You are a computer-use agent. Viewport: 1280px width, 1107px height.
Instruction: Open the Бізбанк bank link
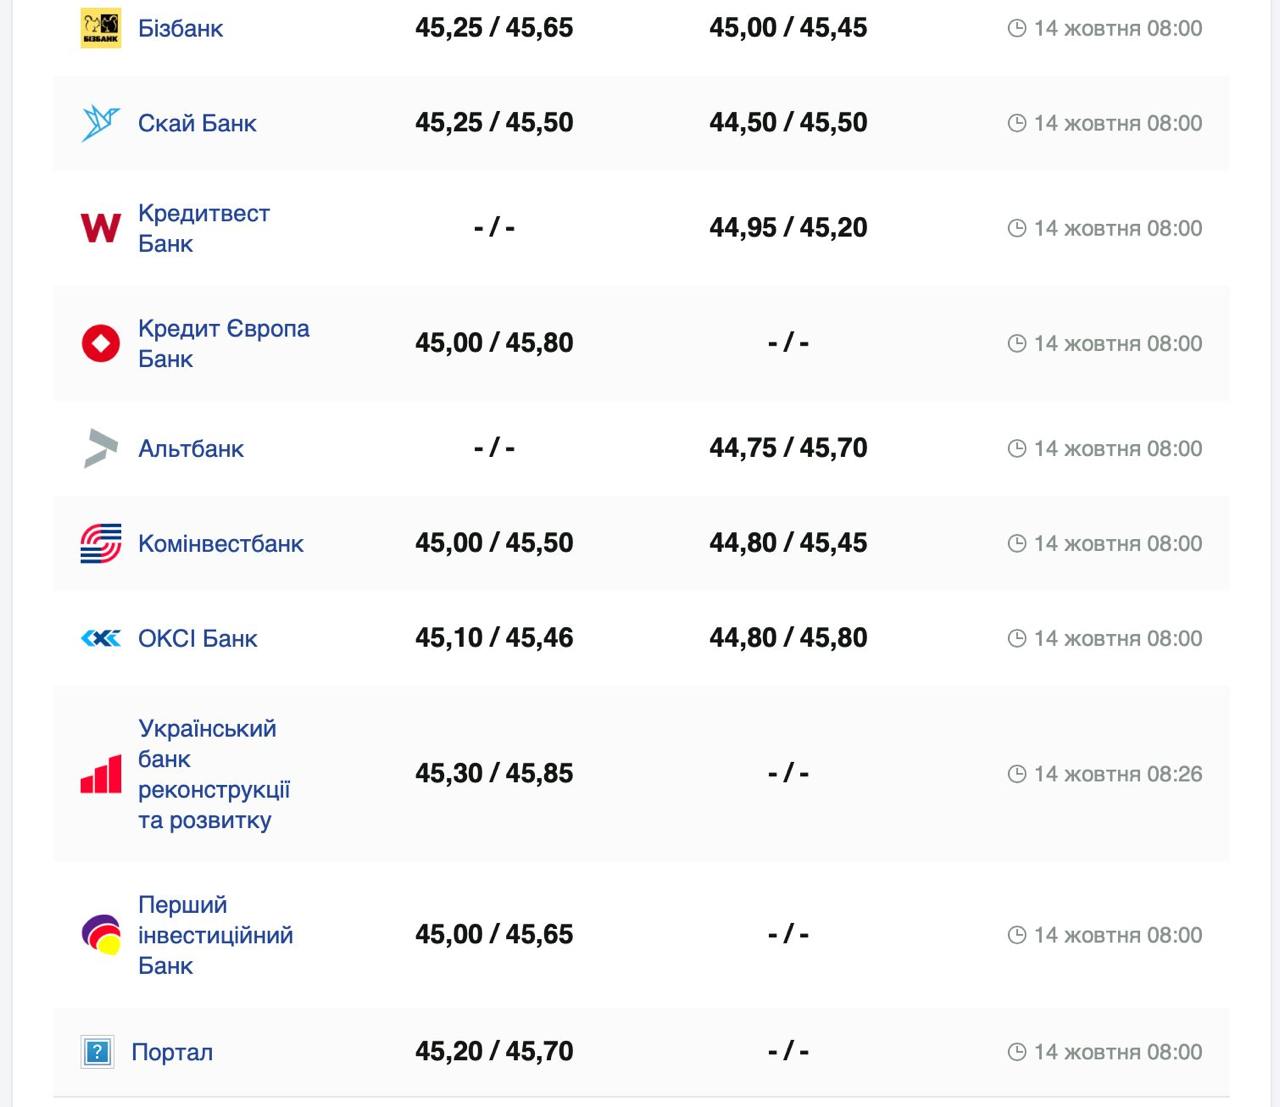pos(180,28)
